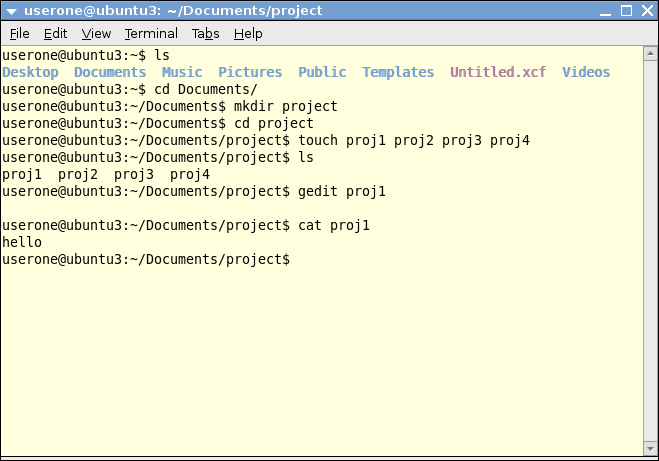Screen dimensions: 659x461
Task: Open the Help menu
Action: pyautogui.click(x=248, y=34)
